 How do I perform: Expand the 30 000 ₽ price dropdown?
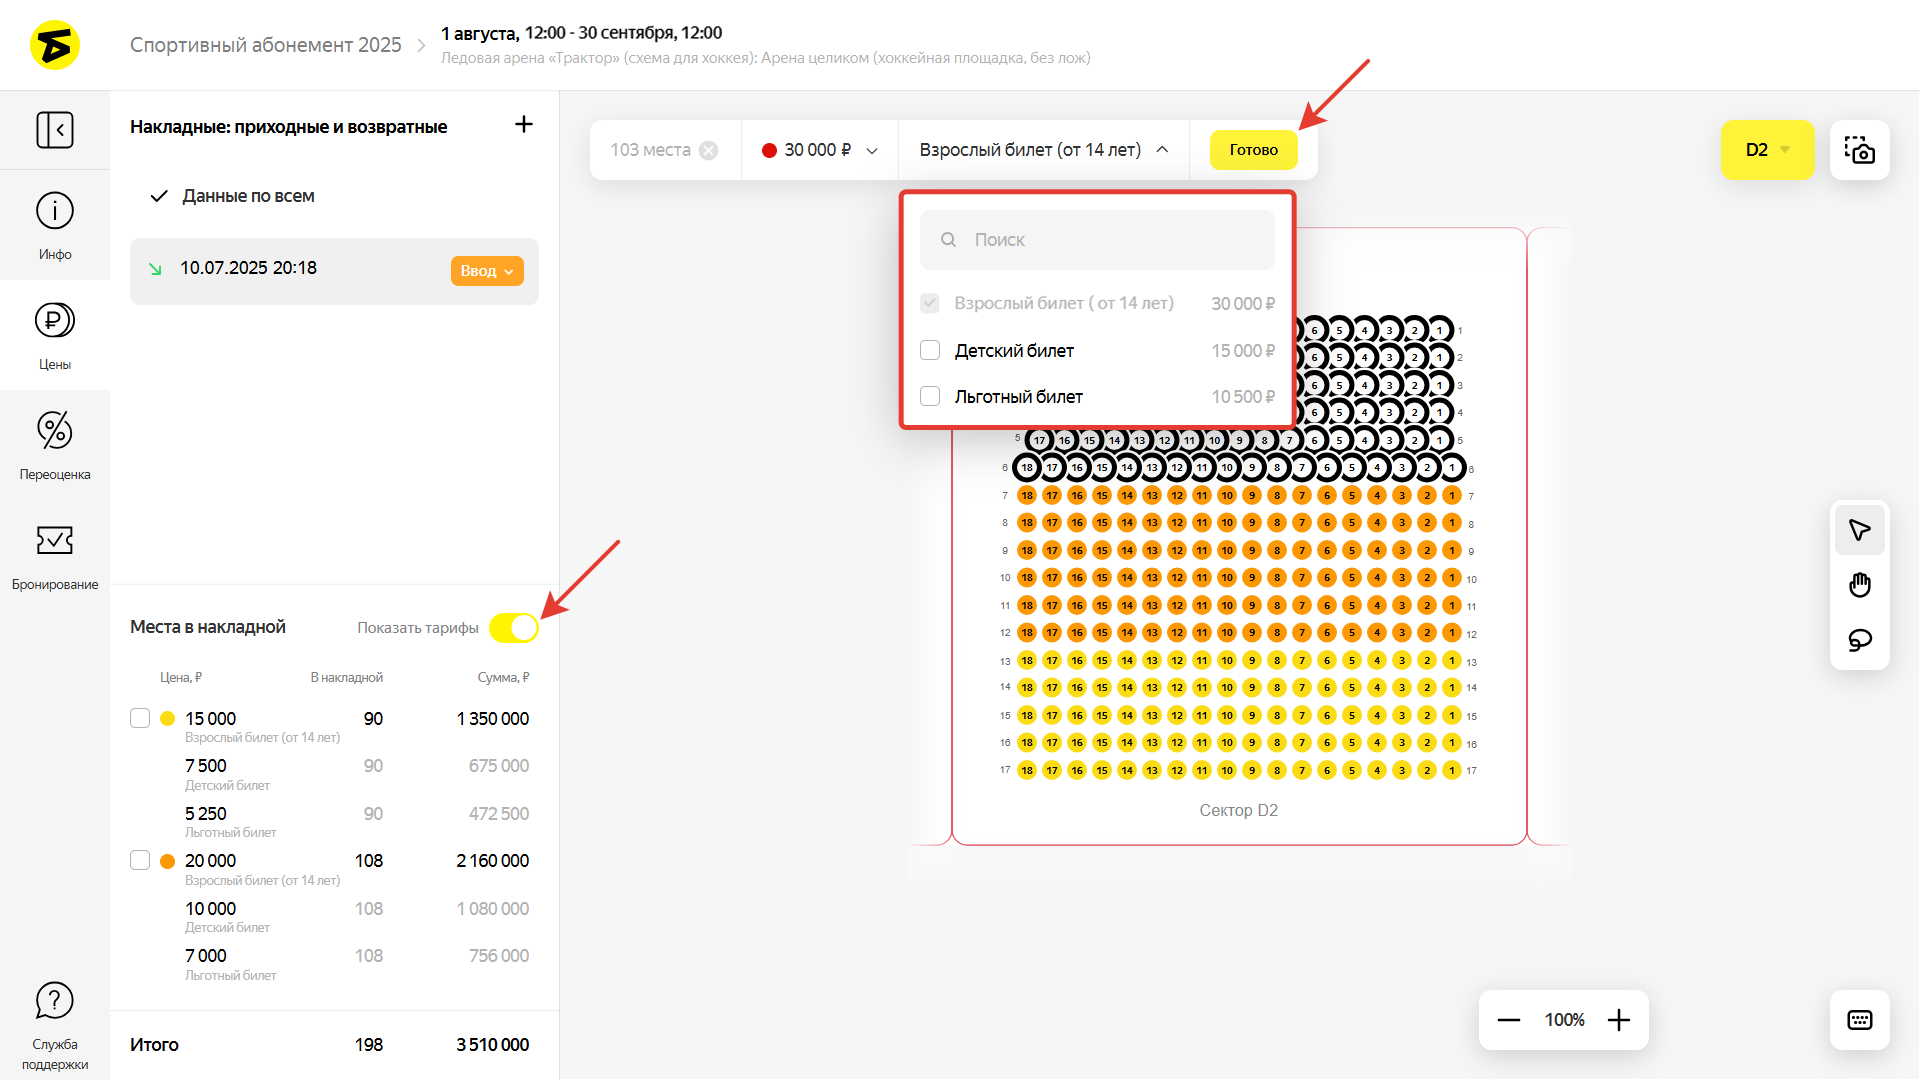(x=820, y=150)
